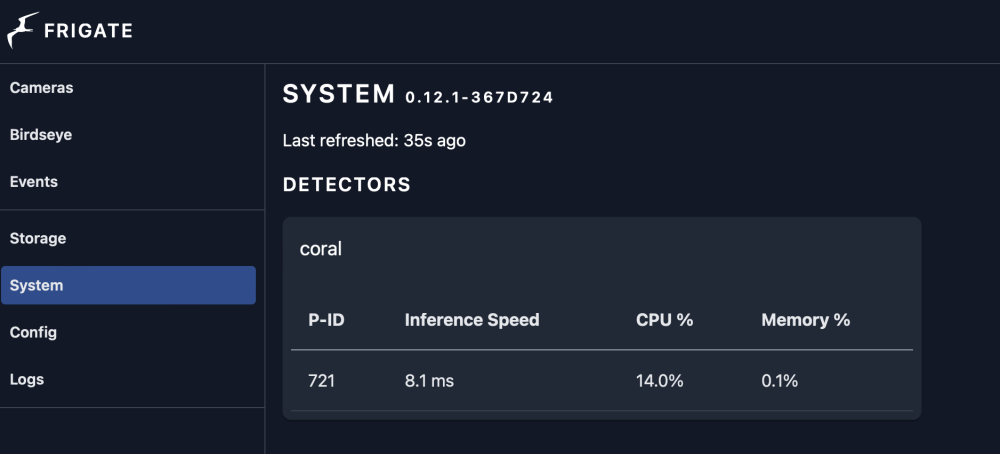Go to Birdseye view
1000x454 pixels.
click(41, 135)
